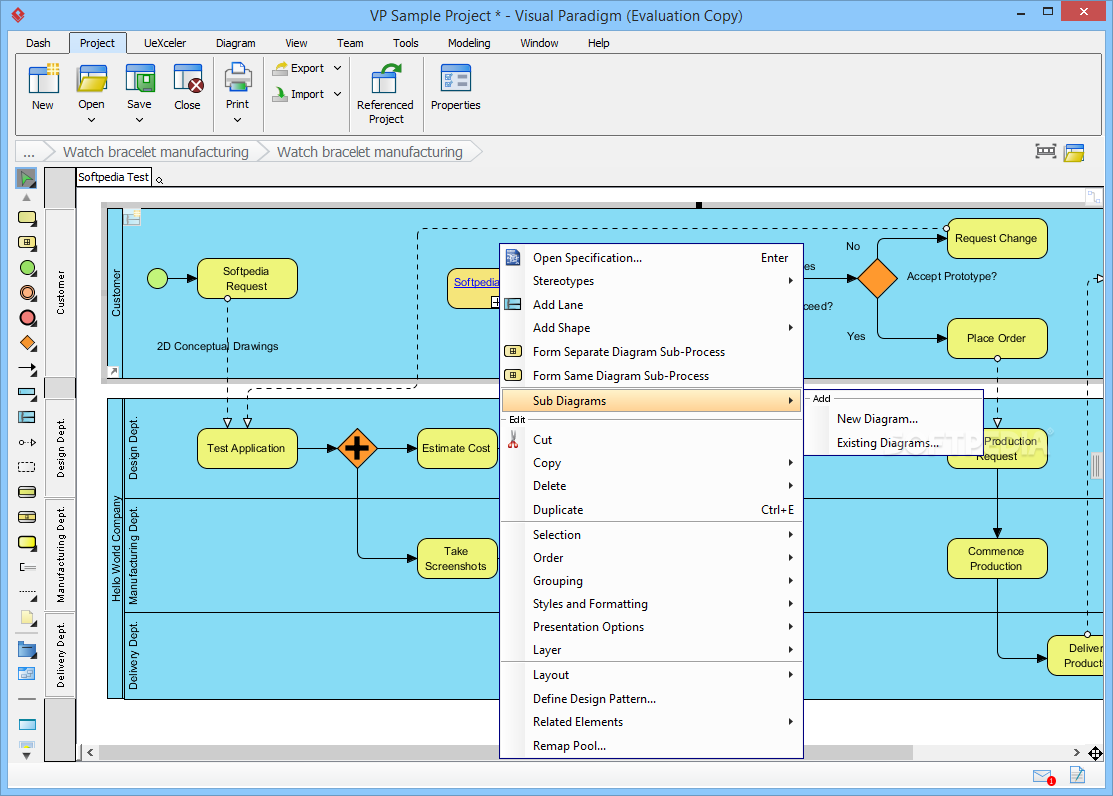The width and height of the screenshot is (1113, 796).
Task: Open the Team tab
Action: pos(350,43)
